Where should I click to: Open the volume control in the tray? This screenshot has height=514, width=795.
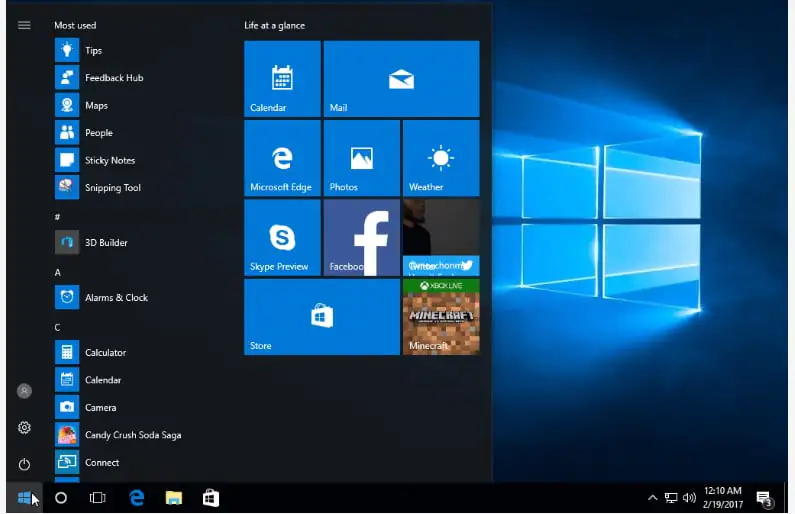click(689, 497)
